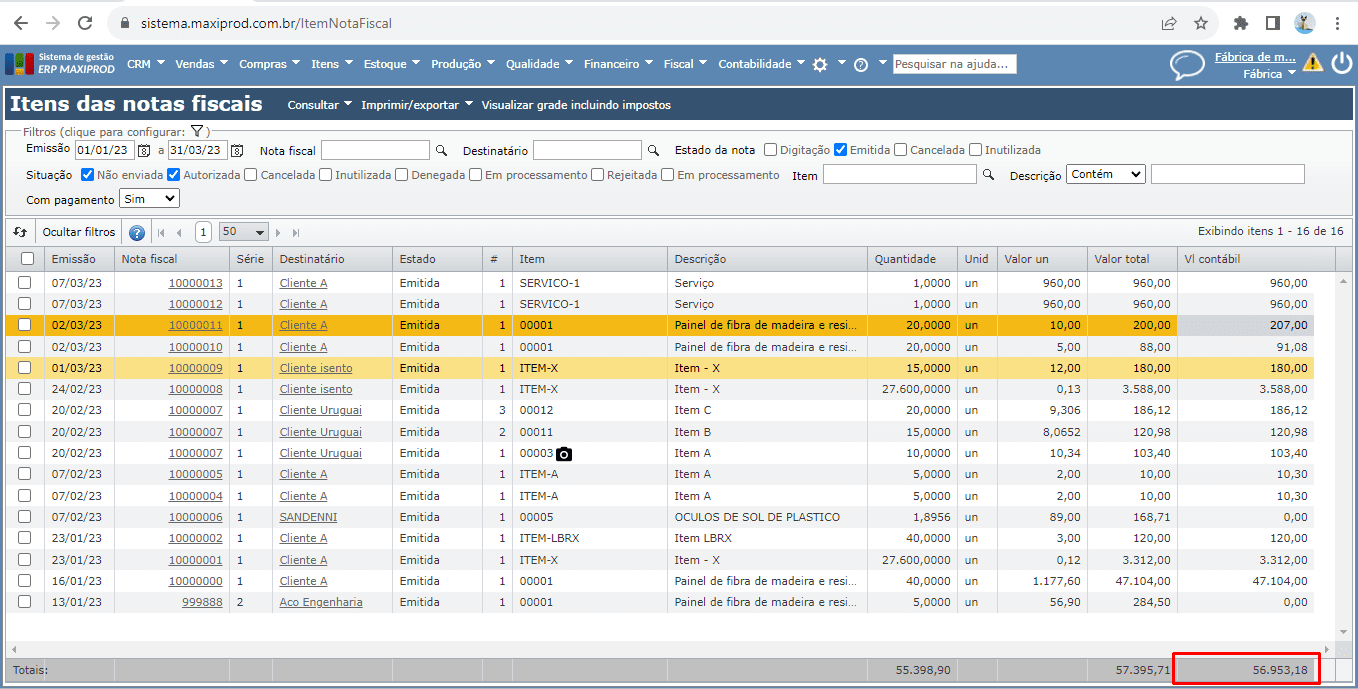Enable the Digitação note state checkbox
The image size is (1358, 689).
[x=770, y=150]
